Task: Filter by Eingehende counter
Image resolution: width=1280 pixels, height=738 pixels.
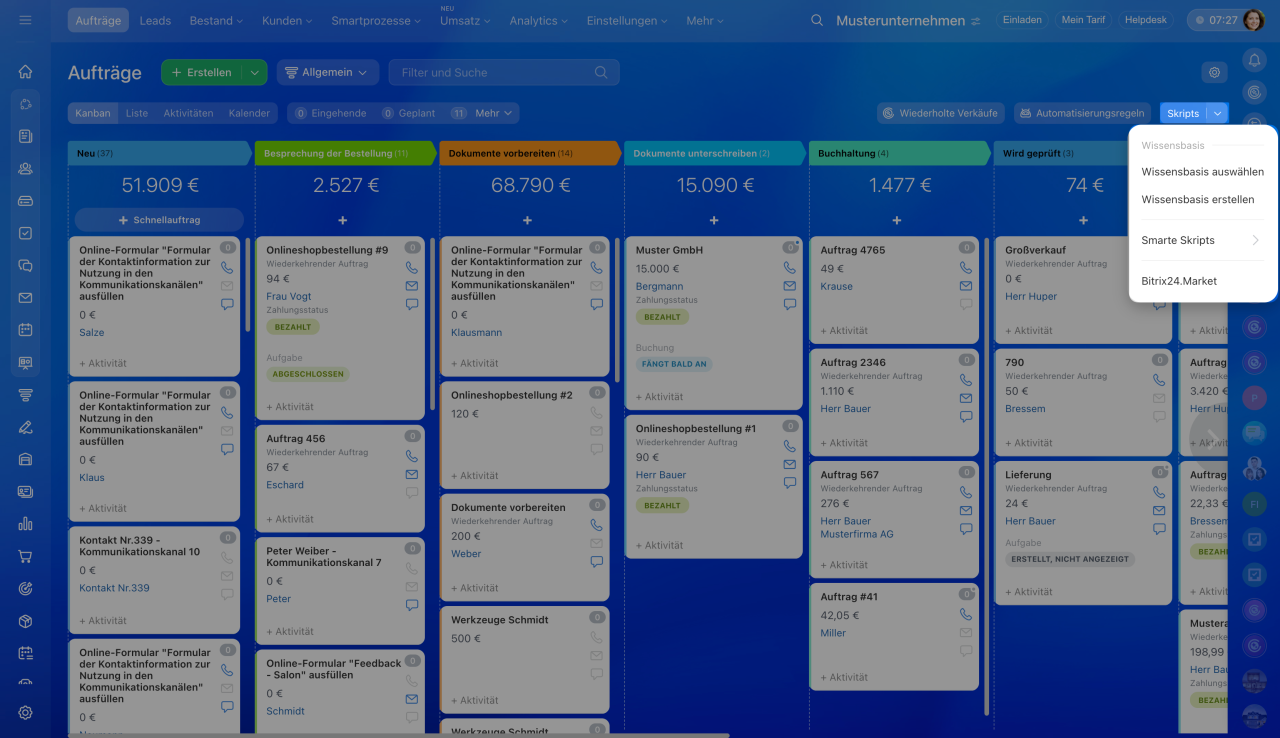Action: point(332,113)
